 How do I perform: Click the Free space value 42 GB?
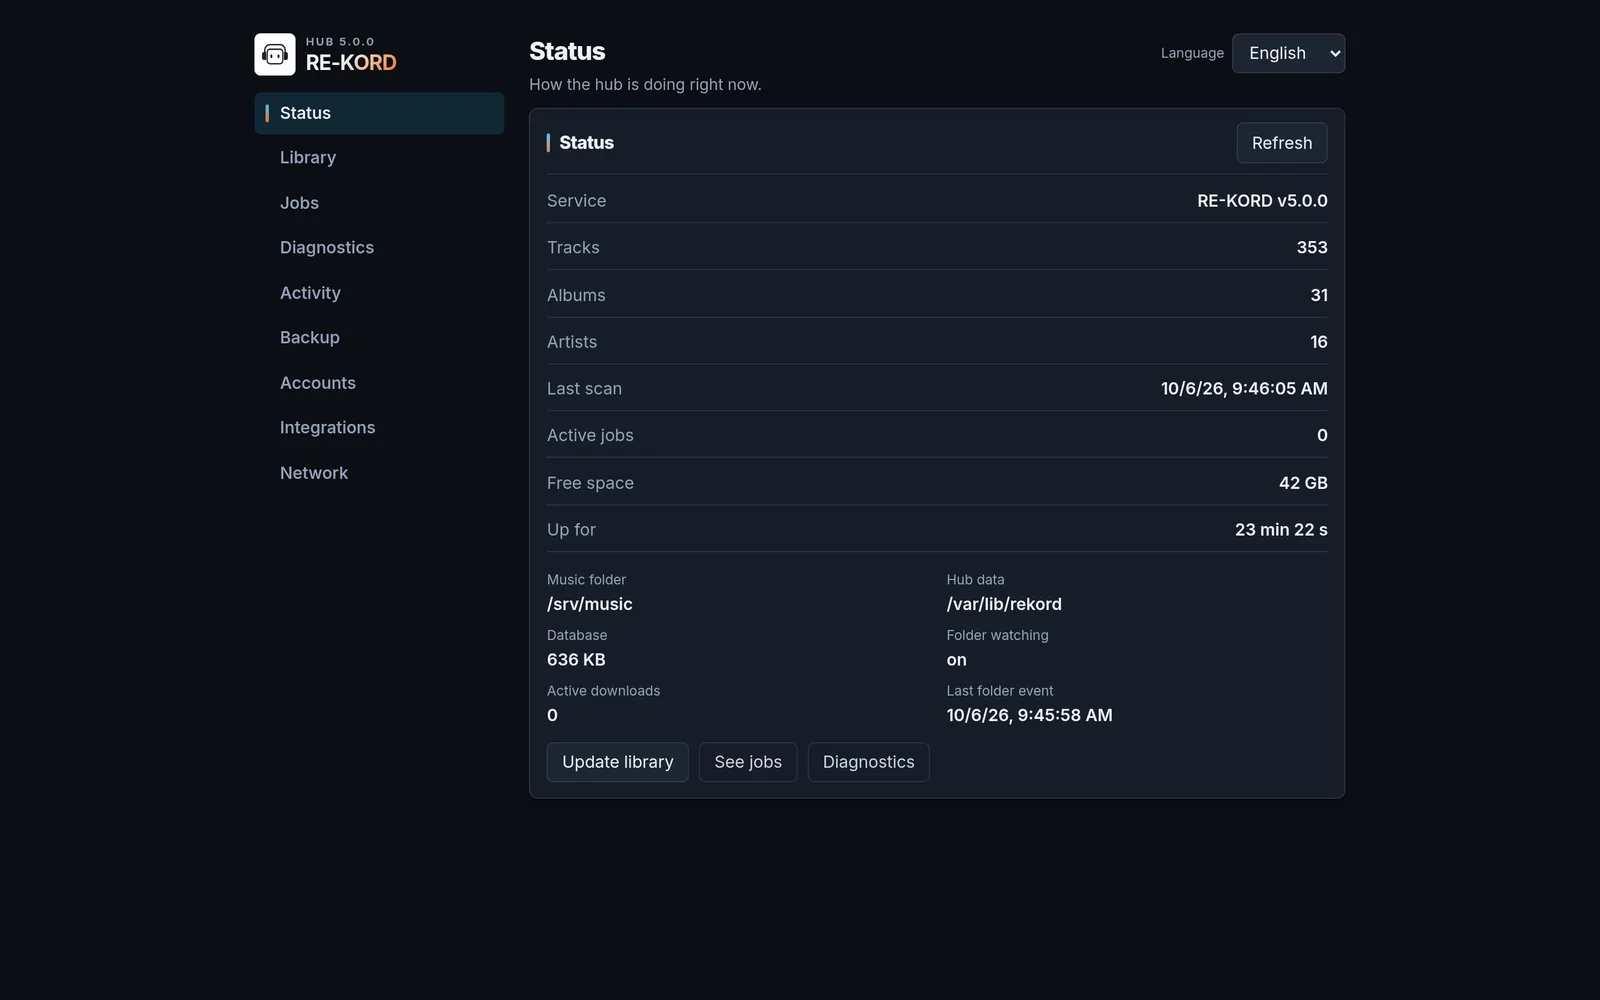pos(1303,483)
